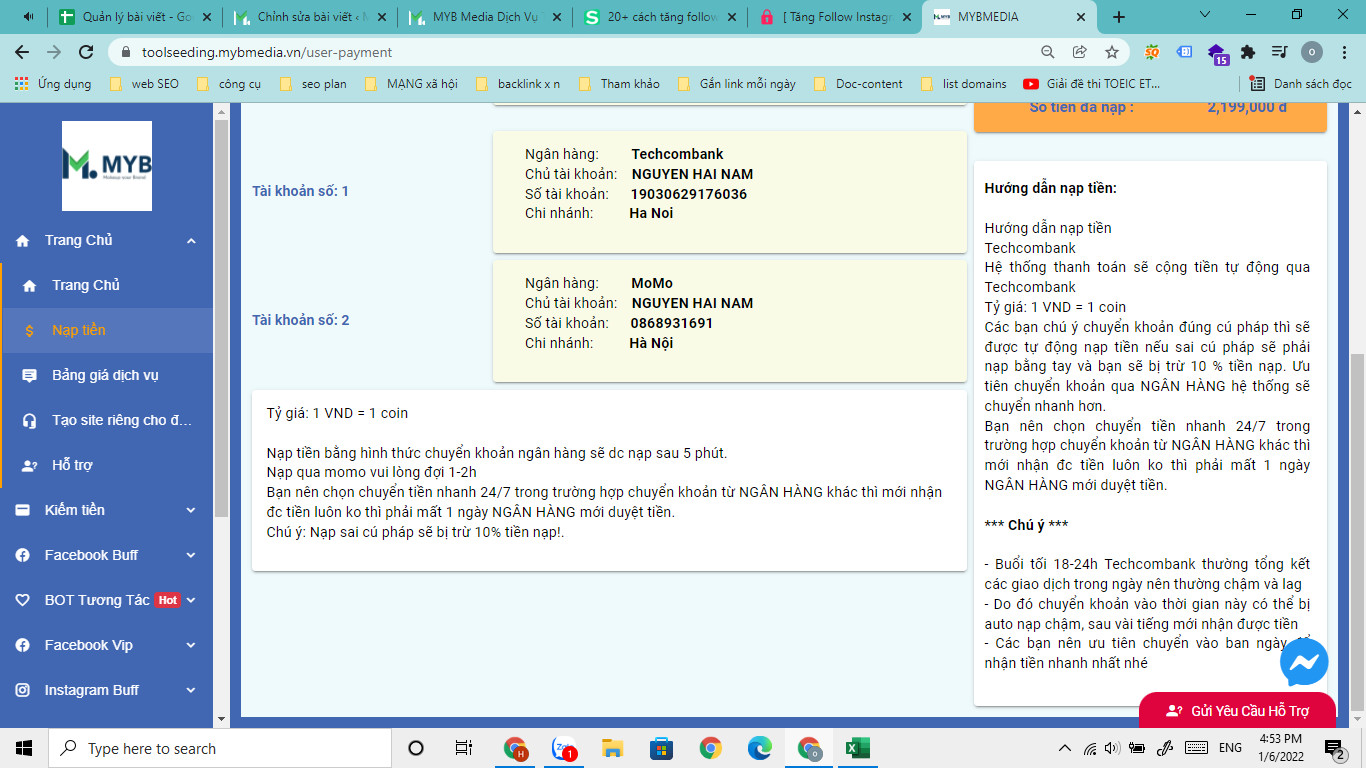Open Microsoft Edge from the taskbar
The width and height of the screenshot is (1366, 768).
(760, 748)
